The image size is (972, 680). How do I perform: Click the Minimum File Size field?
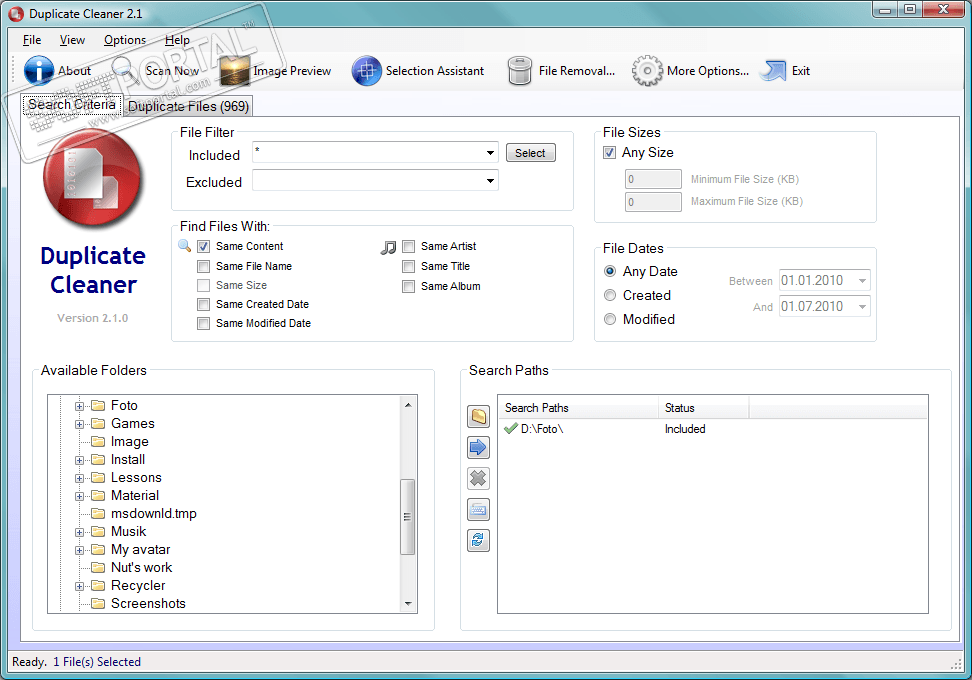(x=653, y=179)
